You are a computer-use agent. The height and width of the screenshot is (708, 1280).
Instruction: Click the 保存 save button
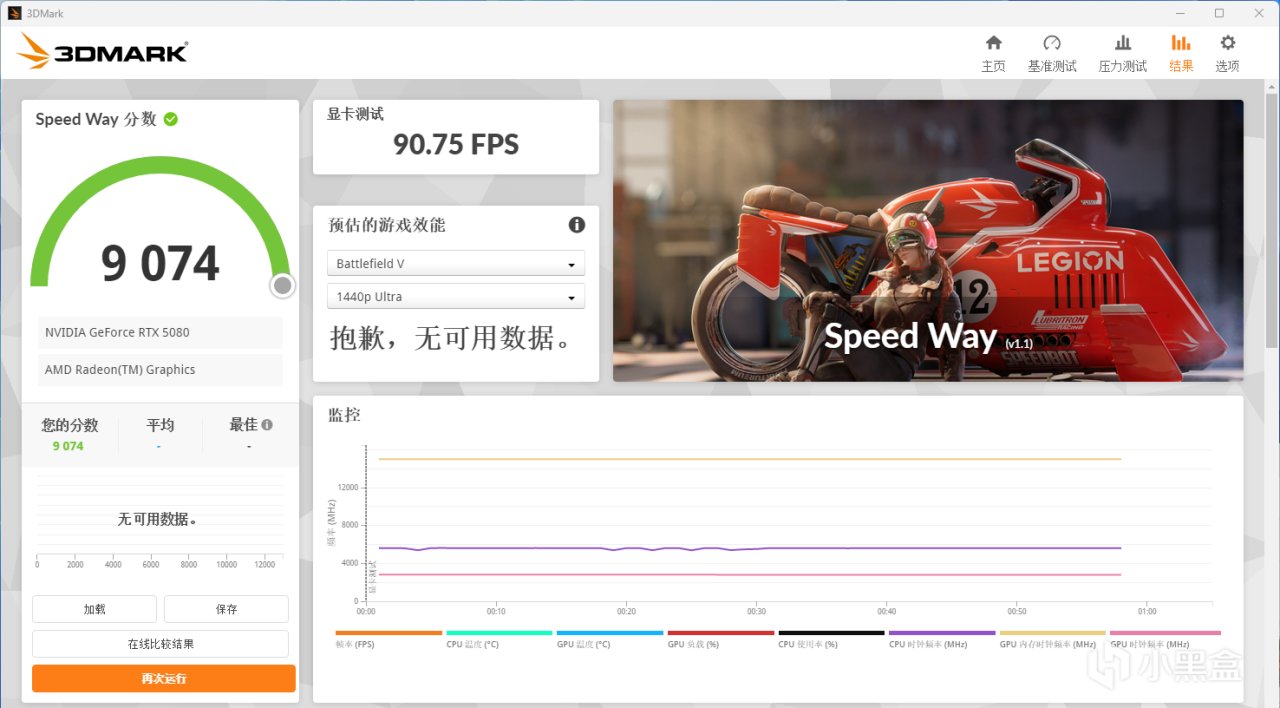226,609
